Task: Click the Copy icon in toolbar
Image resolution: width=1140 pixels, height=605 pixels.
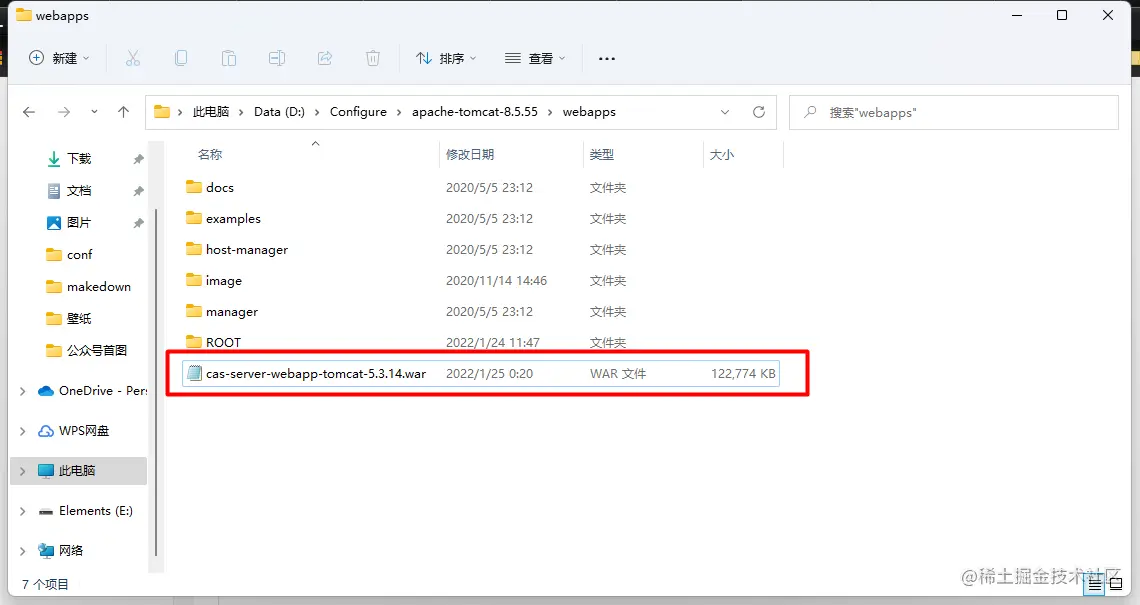Action: click(181, 58)
